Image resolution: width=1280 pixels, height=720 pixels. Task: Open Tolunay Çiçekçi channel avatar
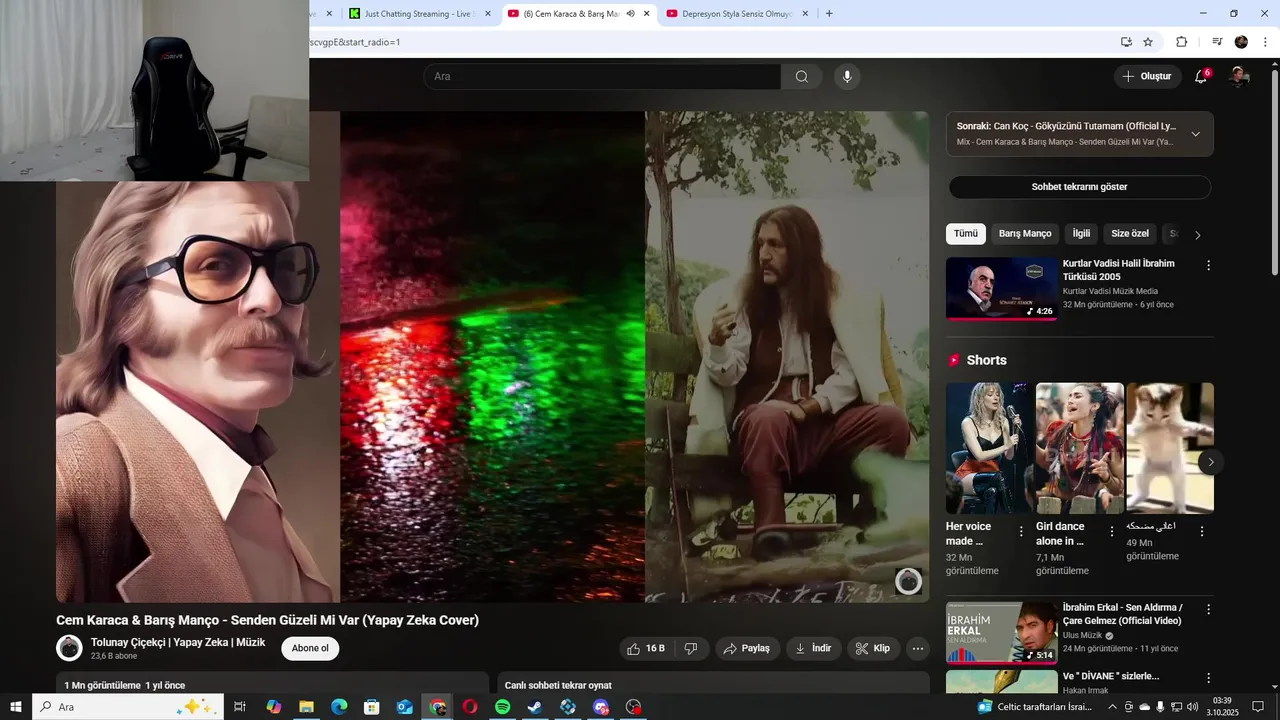69,648
